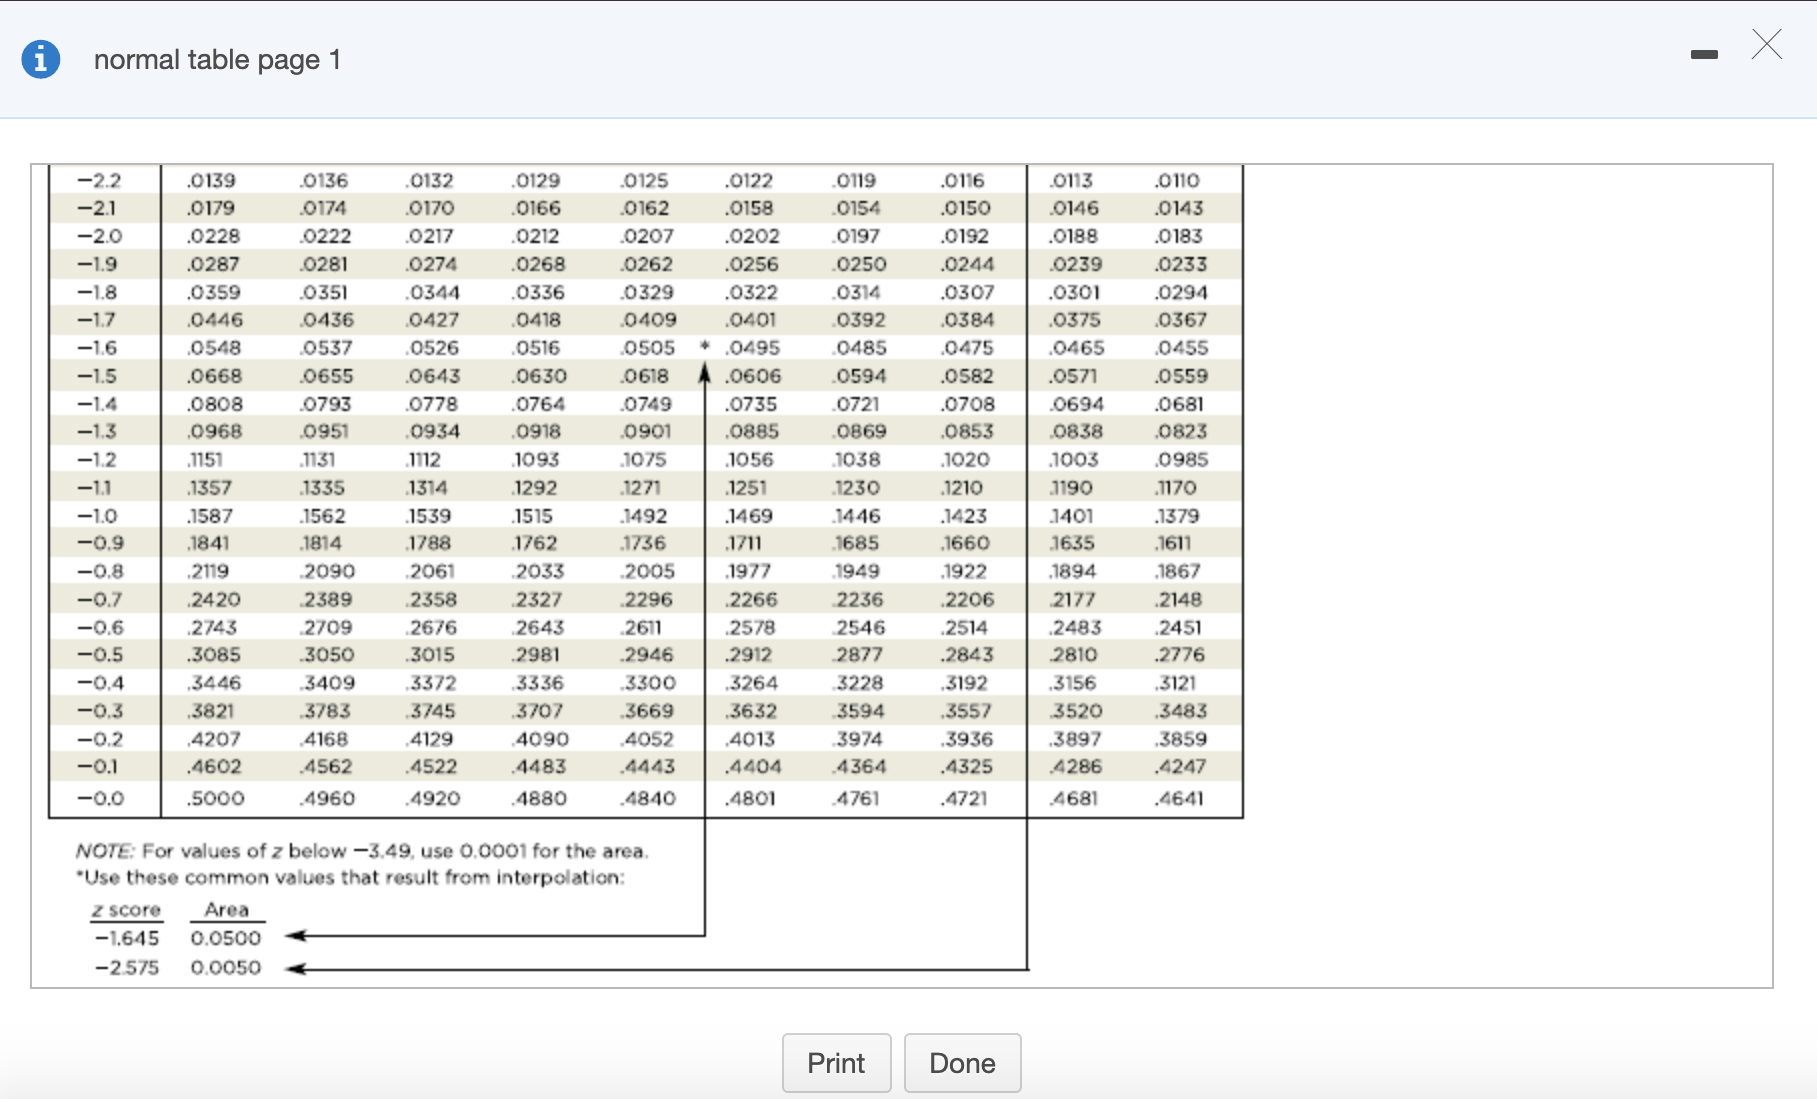Click the value .0505 in row −1.6
The height and width of the screenshot is (1099, 1817).
click(x=647, y=348)
